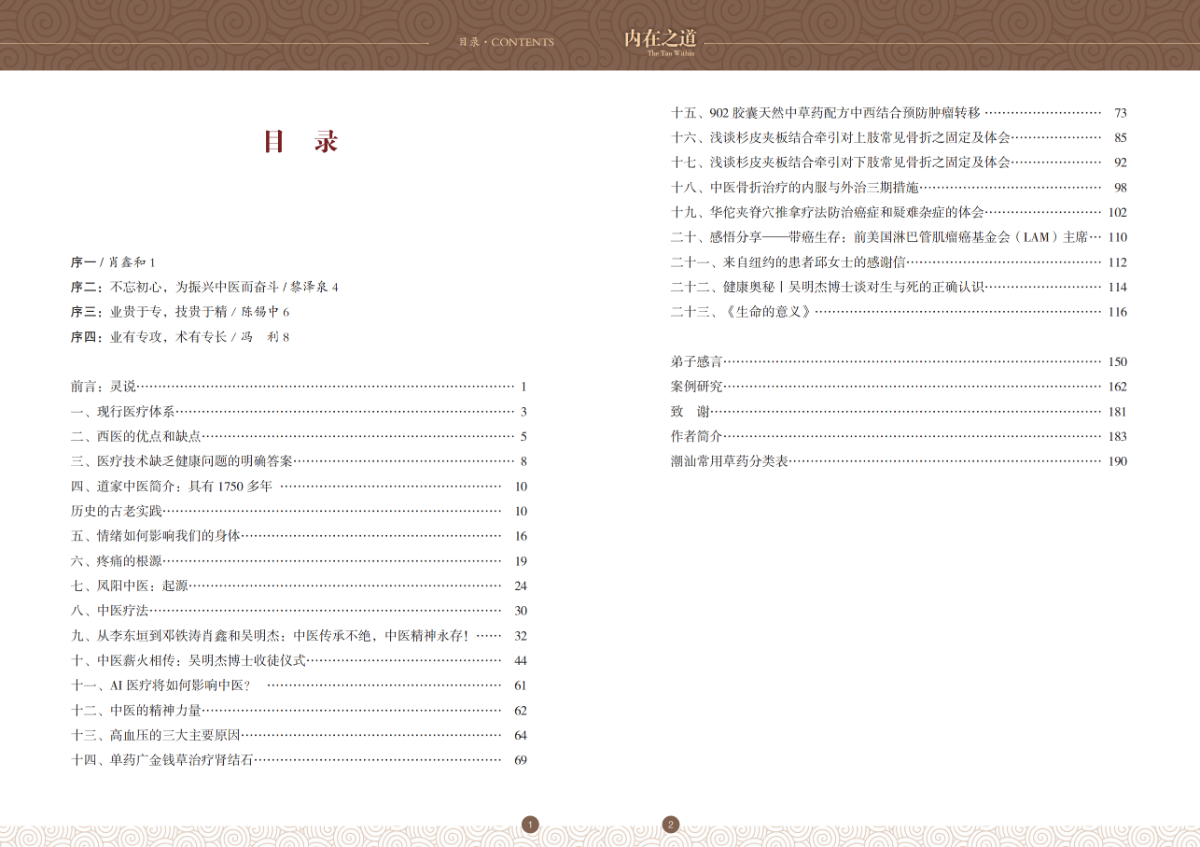The height and width of the screenshot is (847, 1200).
Task: Click page number badge '2' at page bottom
Action: [x=670, y=825]
